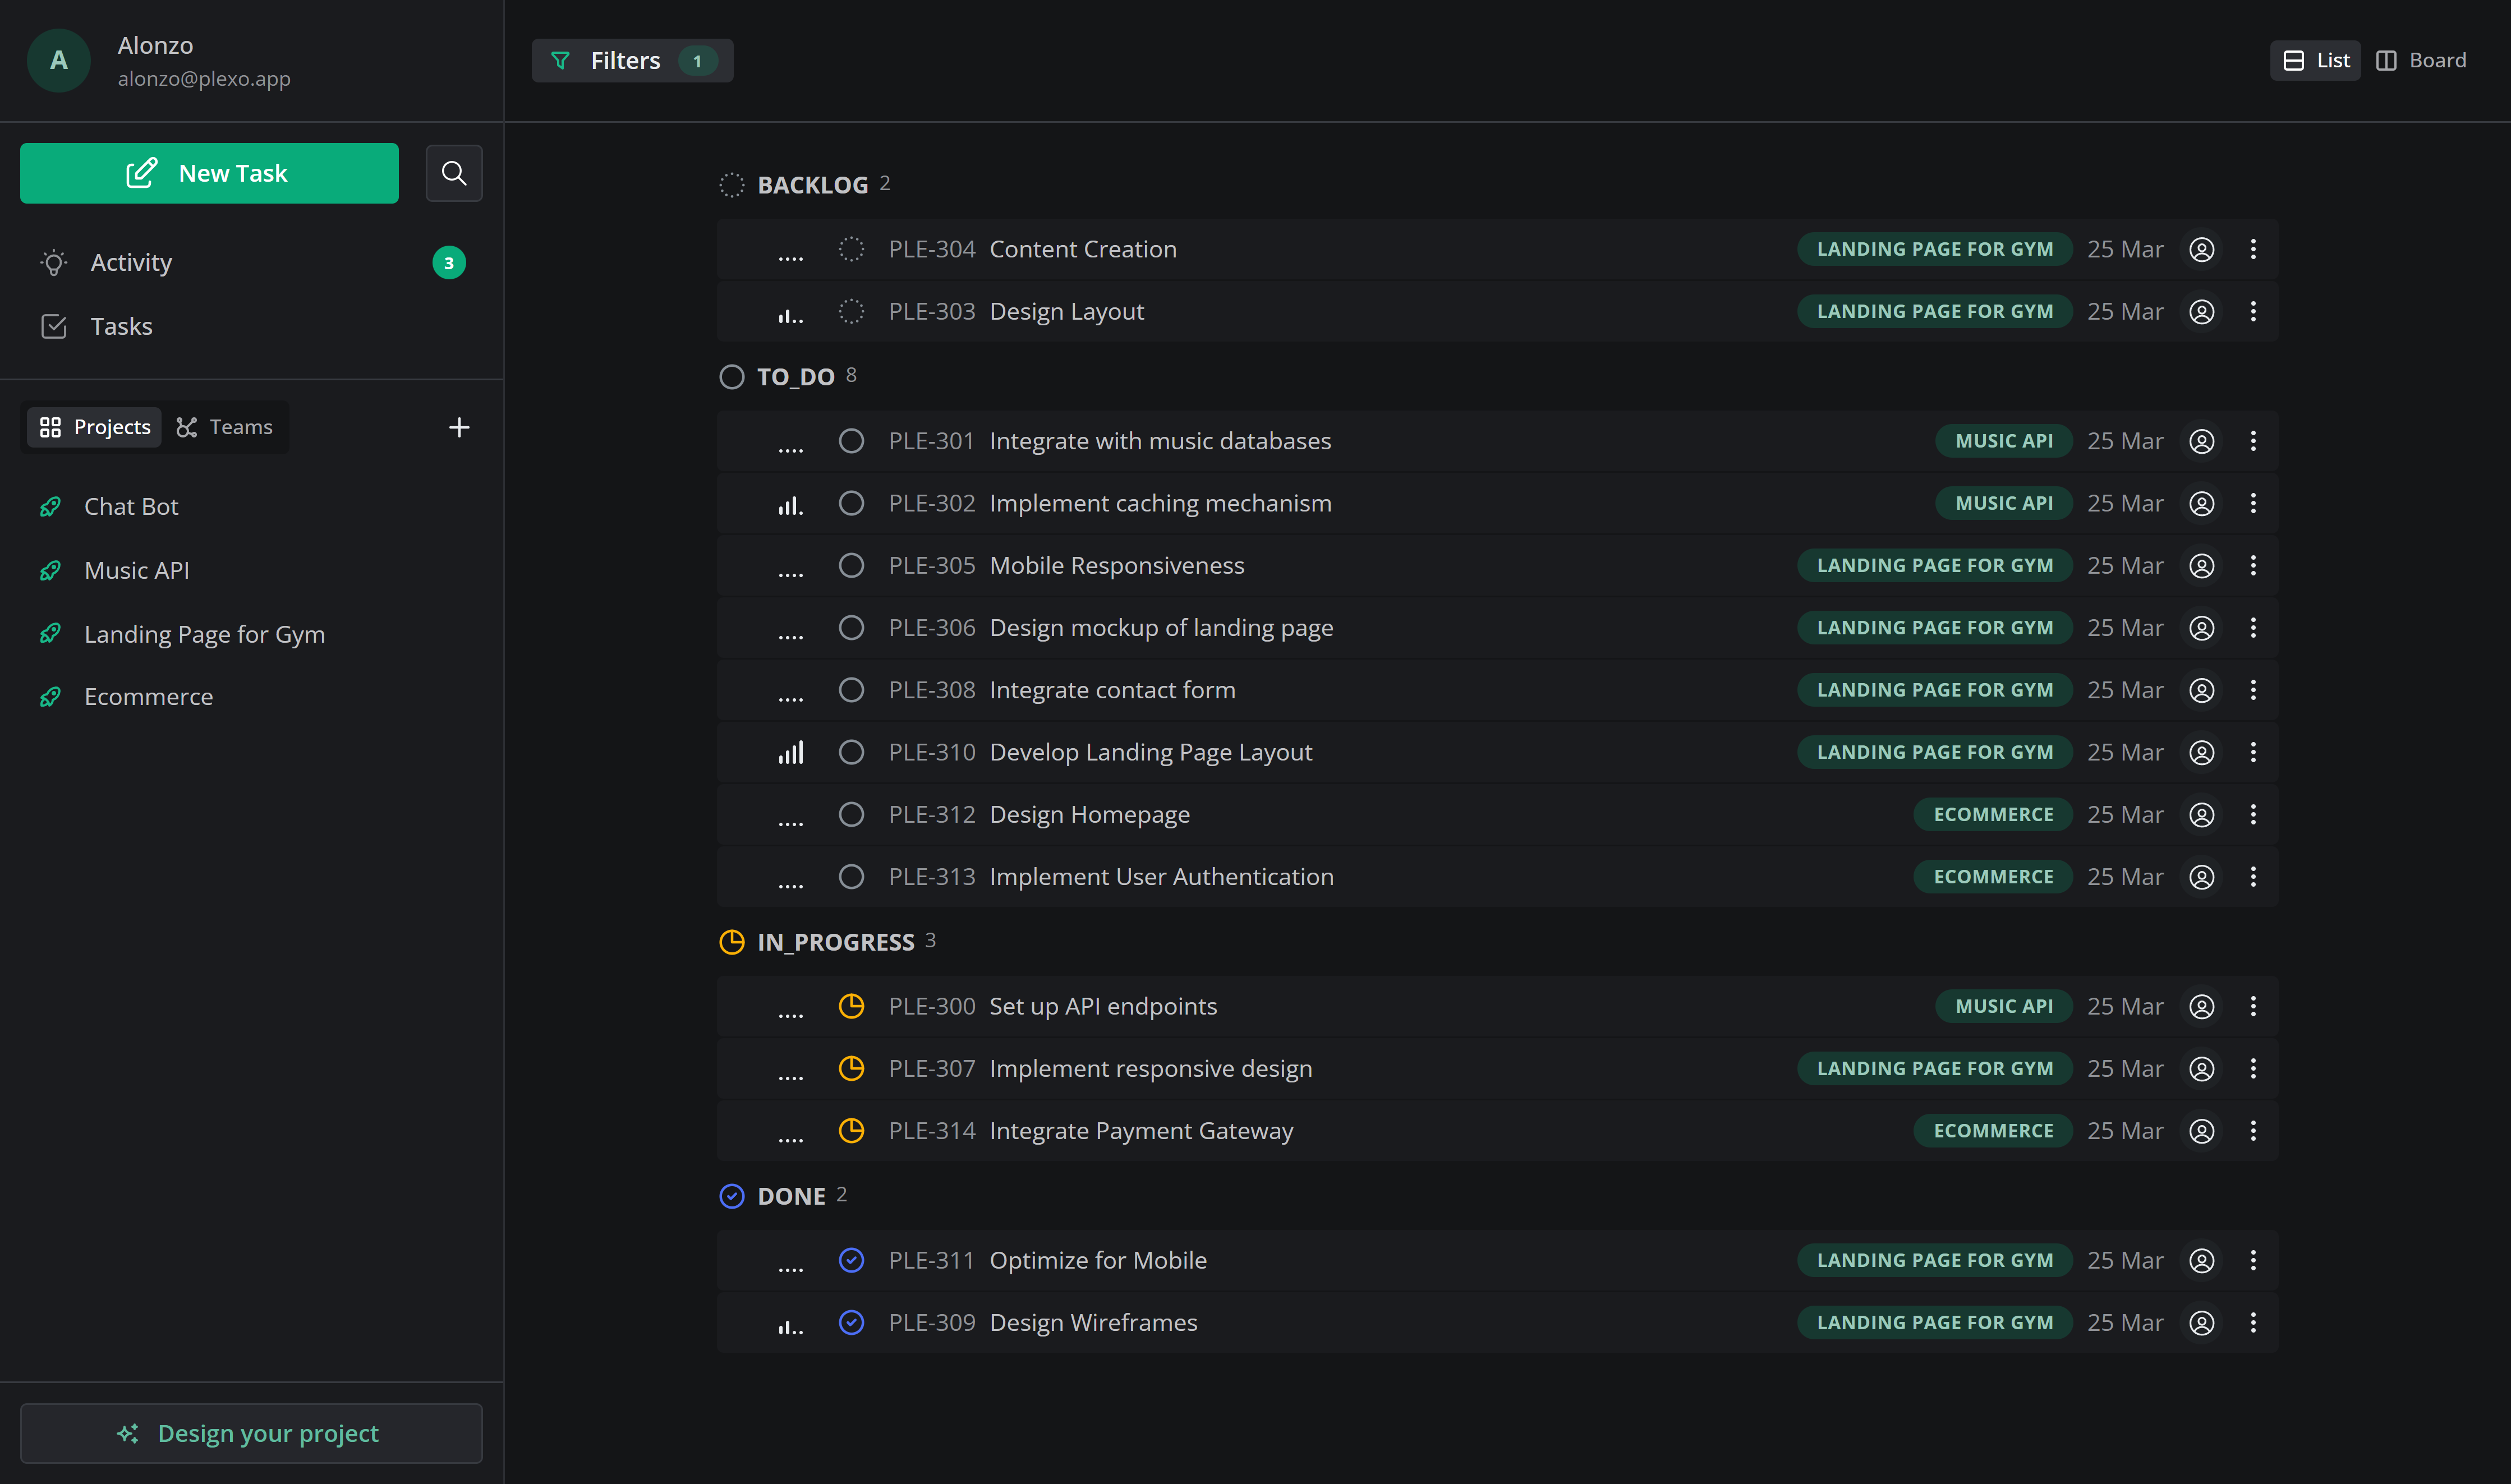Toggle backlog status circle of PLE-303
The width and height of the screenshot is (2511, 1484).
pyautogui.click(x=851, y=311)
